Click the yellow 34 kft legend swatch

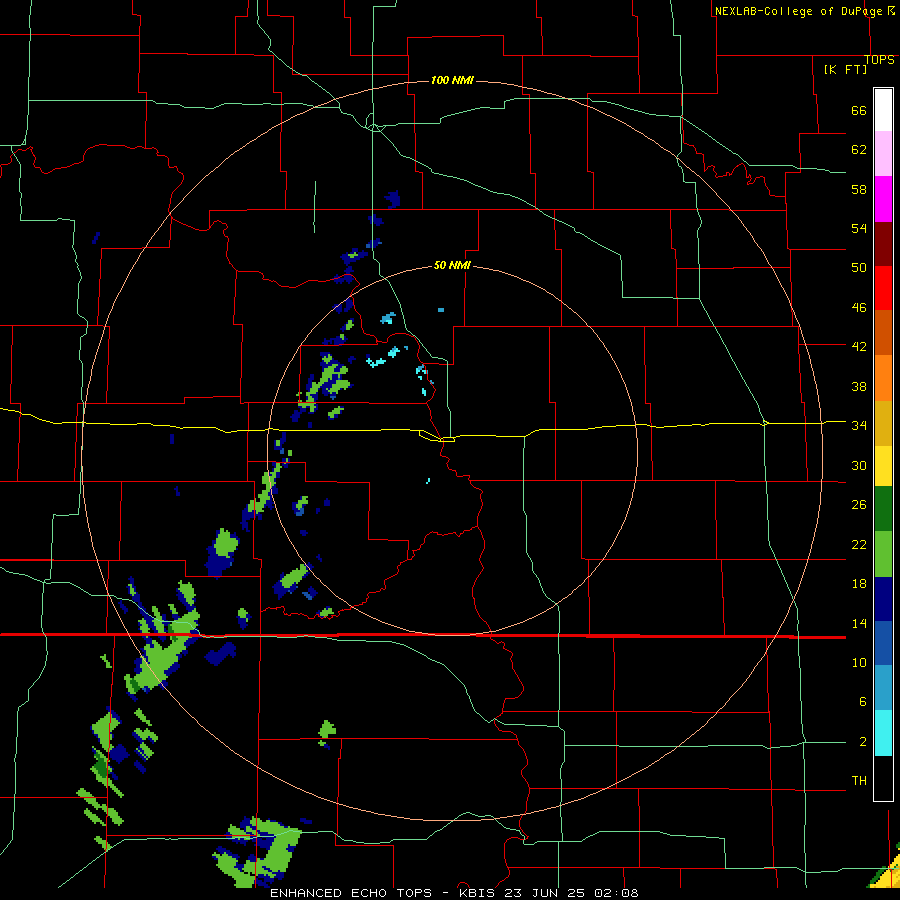pyautogui.click(x=883, y=466)
